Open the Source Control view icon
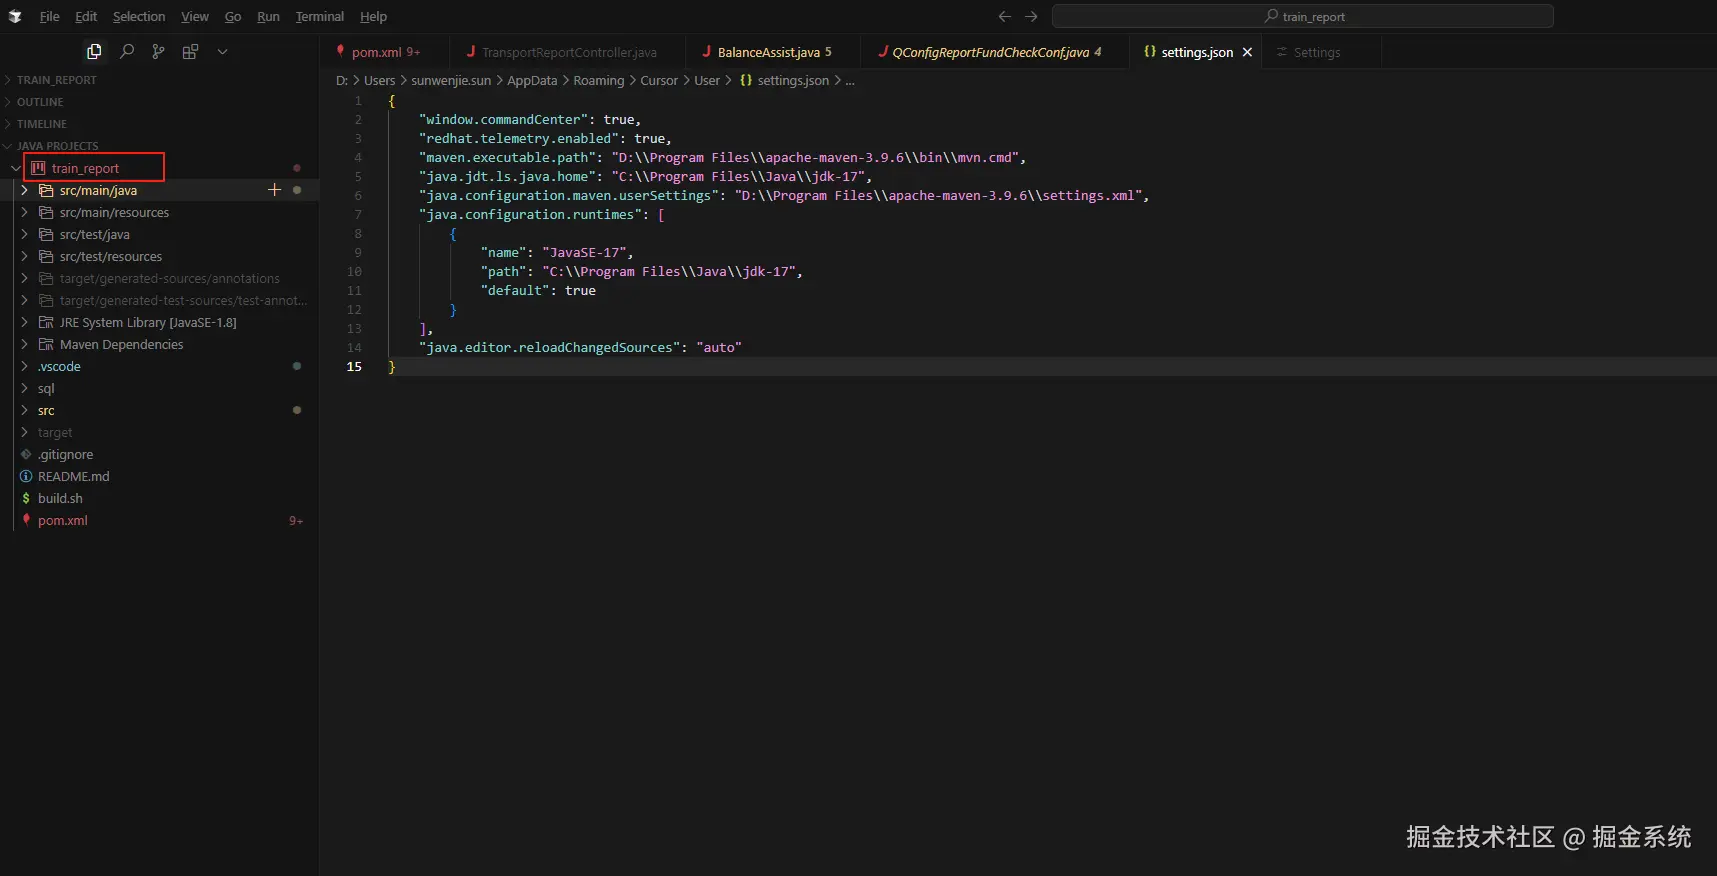 pos(158,51)
